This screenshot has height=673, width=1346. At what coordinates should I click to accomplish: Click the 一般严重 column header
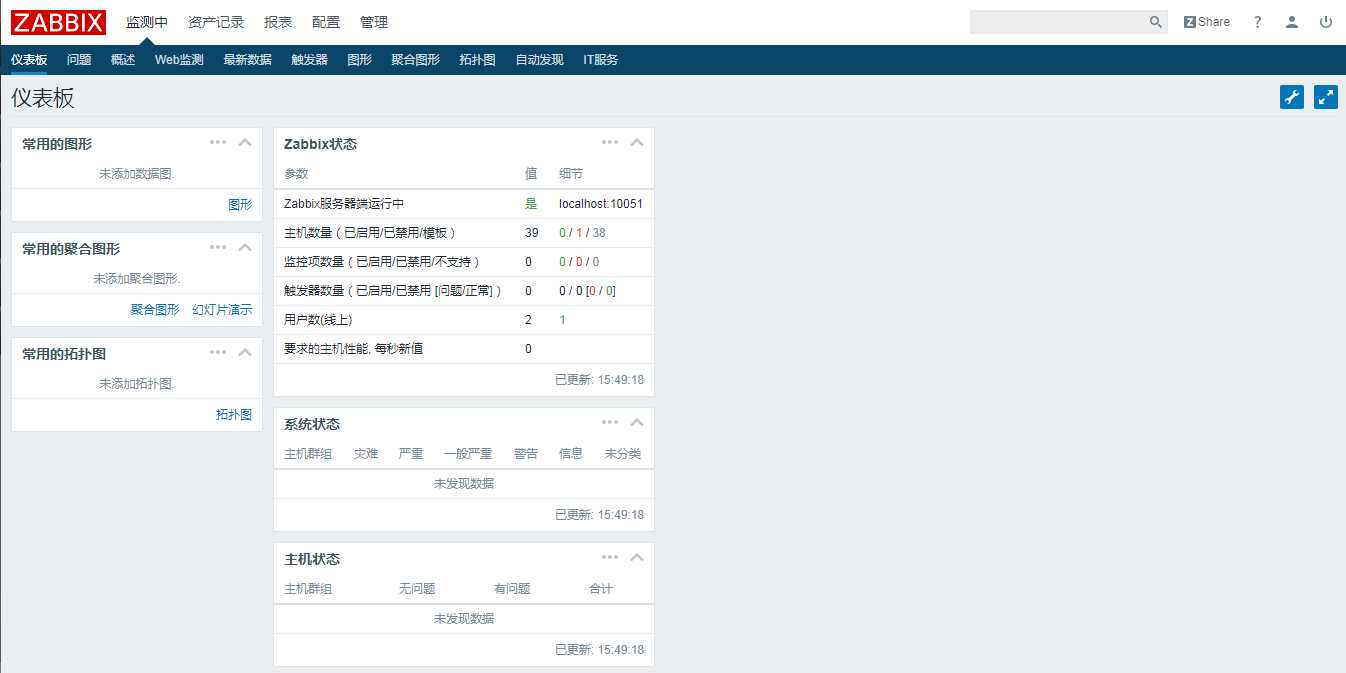(468, 454)
